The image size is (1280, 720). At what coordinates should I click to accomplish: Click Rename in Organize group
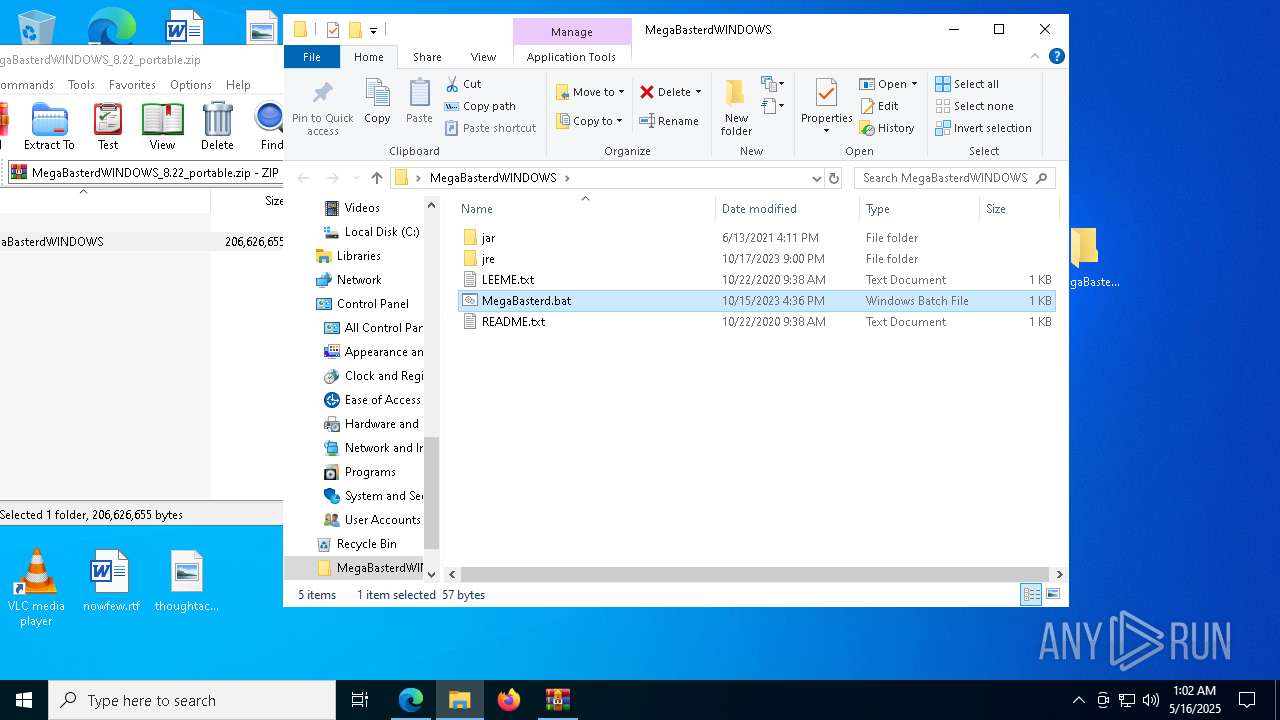(x=669, y=121)
